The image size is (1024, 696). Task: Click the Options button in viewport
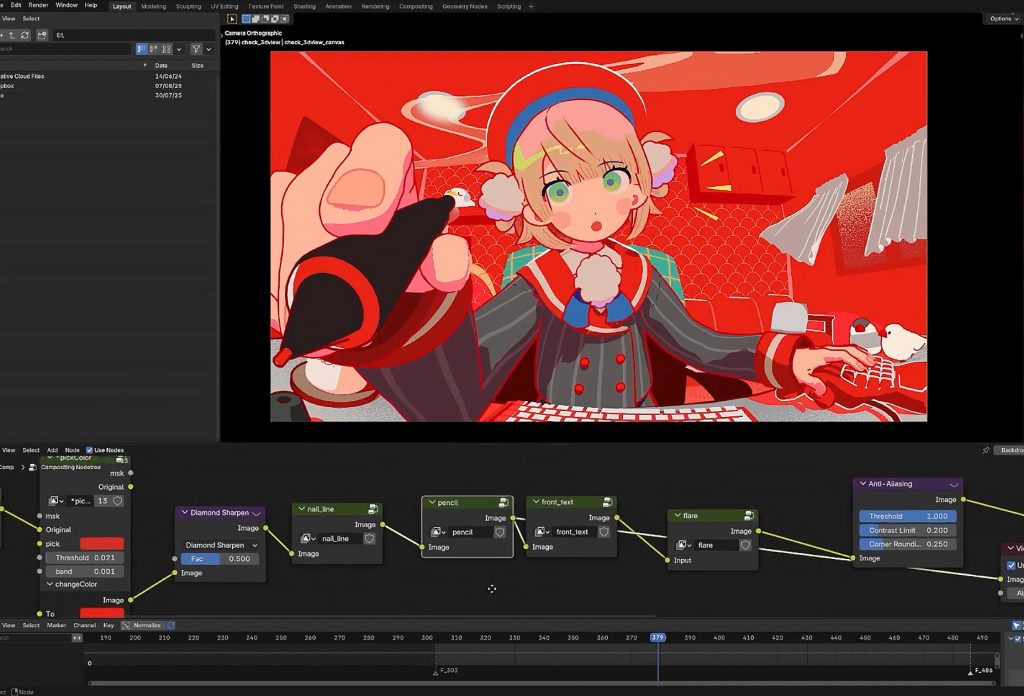click(1001, 18)
